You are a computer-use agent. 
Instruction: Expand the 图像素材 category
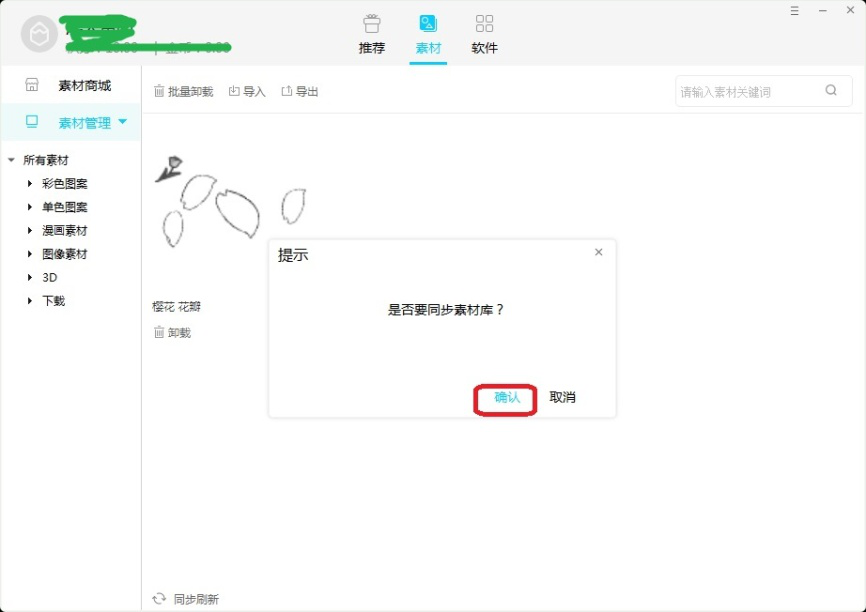(x=30, y=254)
